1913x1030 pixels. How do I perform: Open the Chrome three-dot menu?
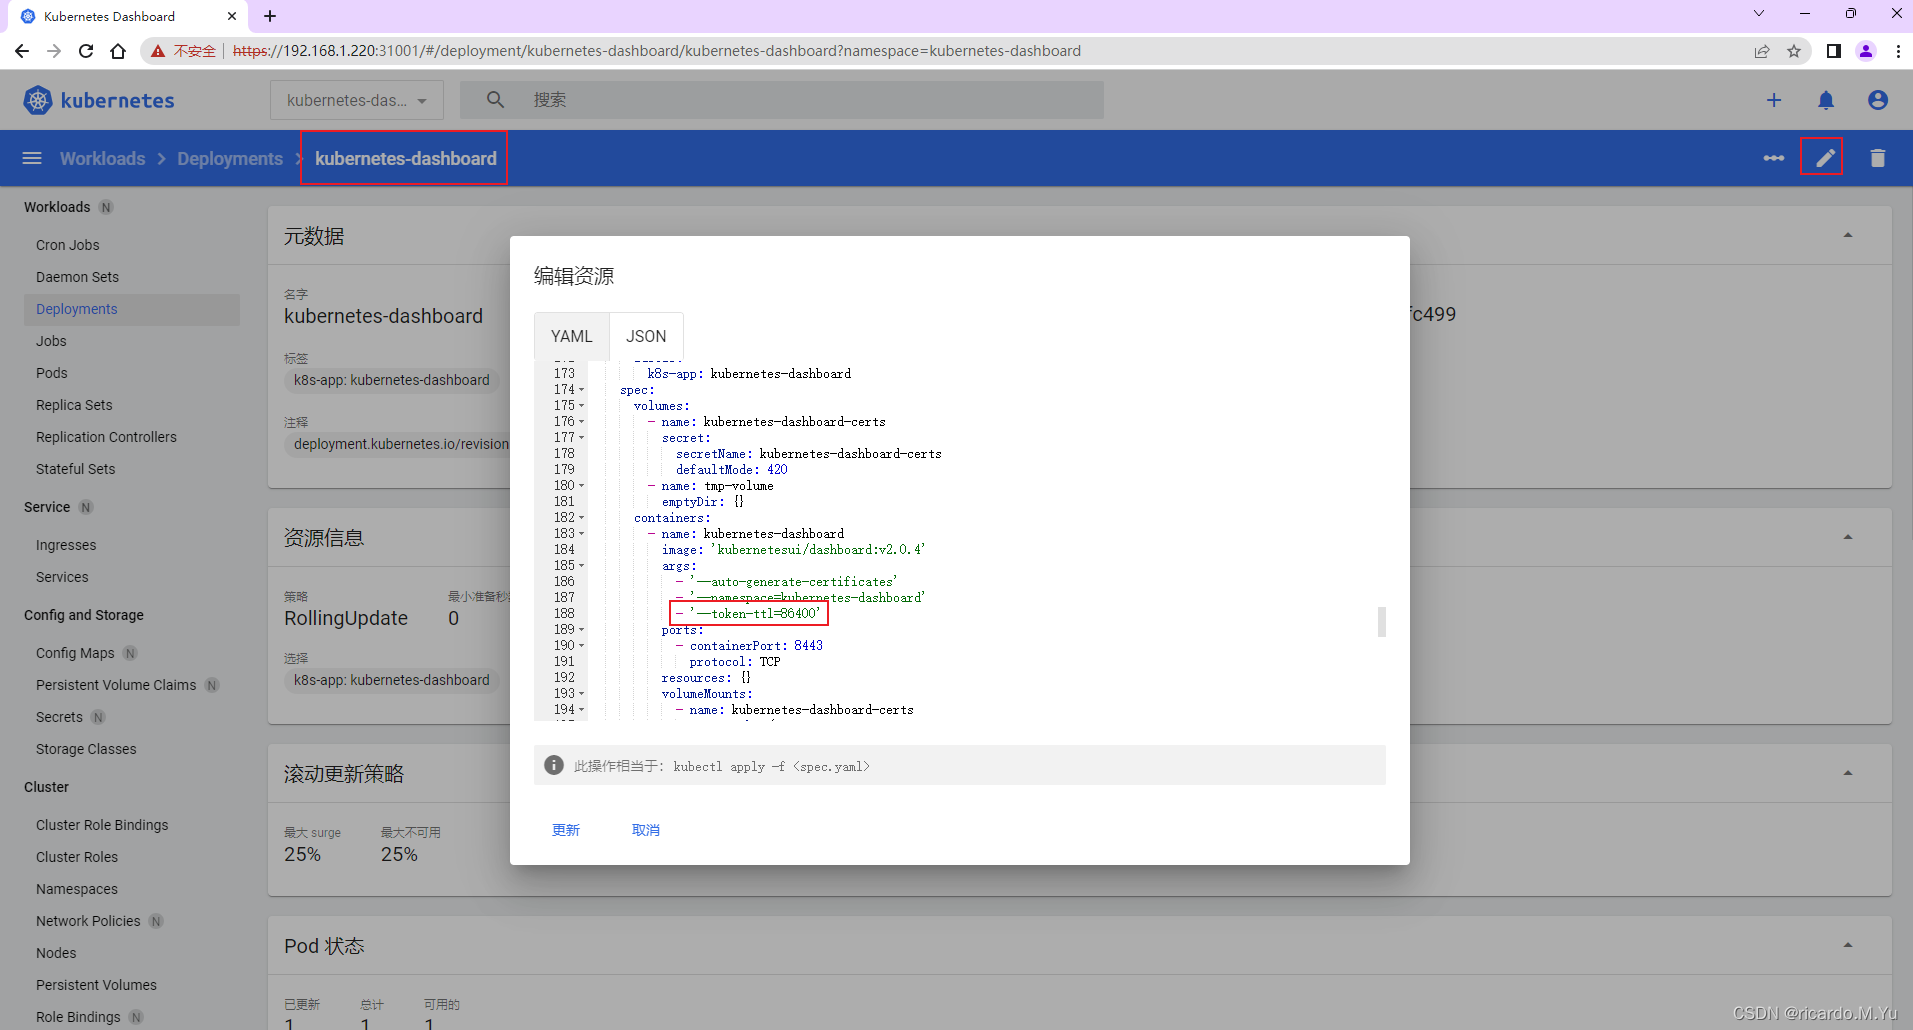(x=1898, y=51)
